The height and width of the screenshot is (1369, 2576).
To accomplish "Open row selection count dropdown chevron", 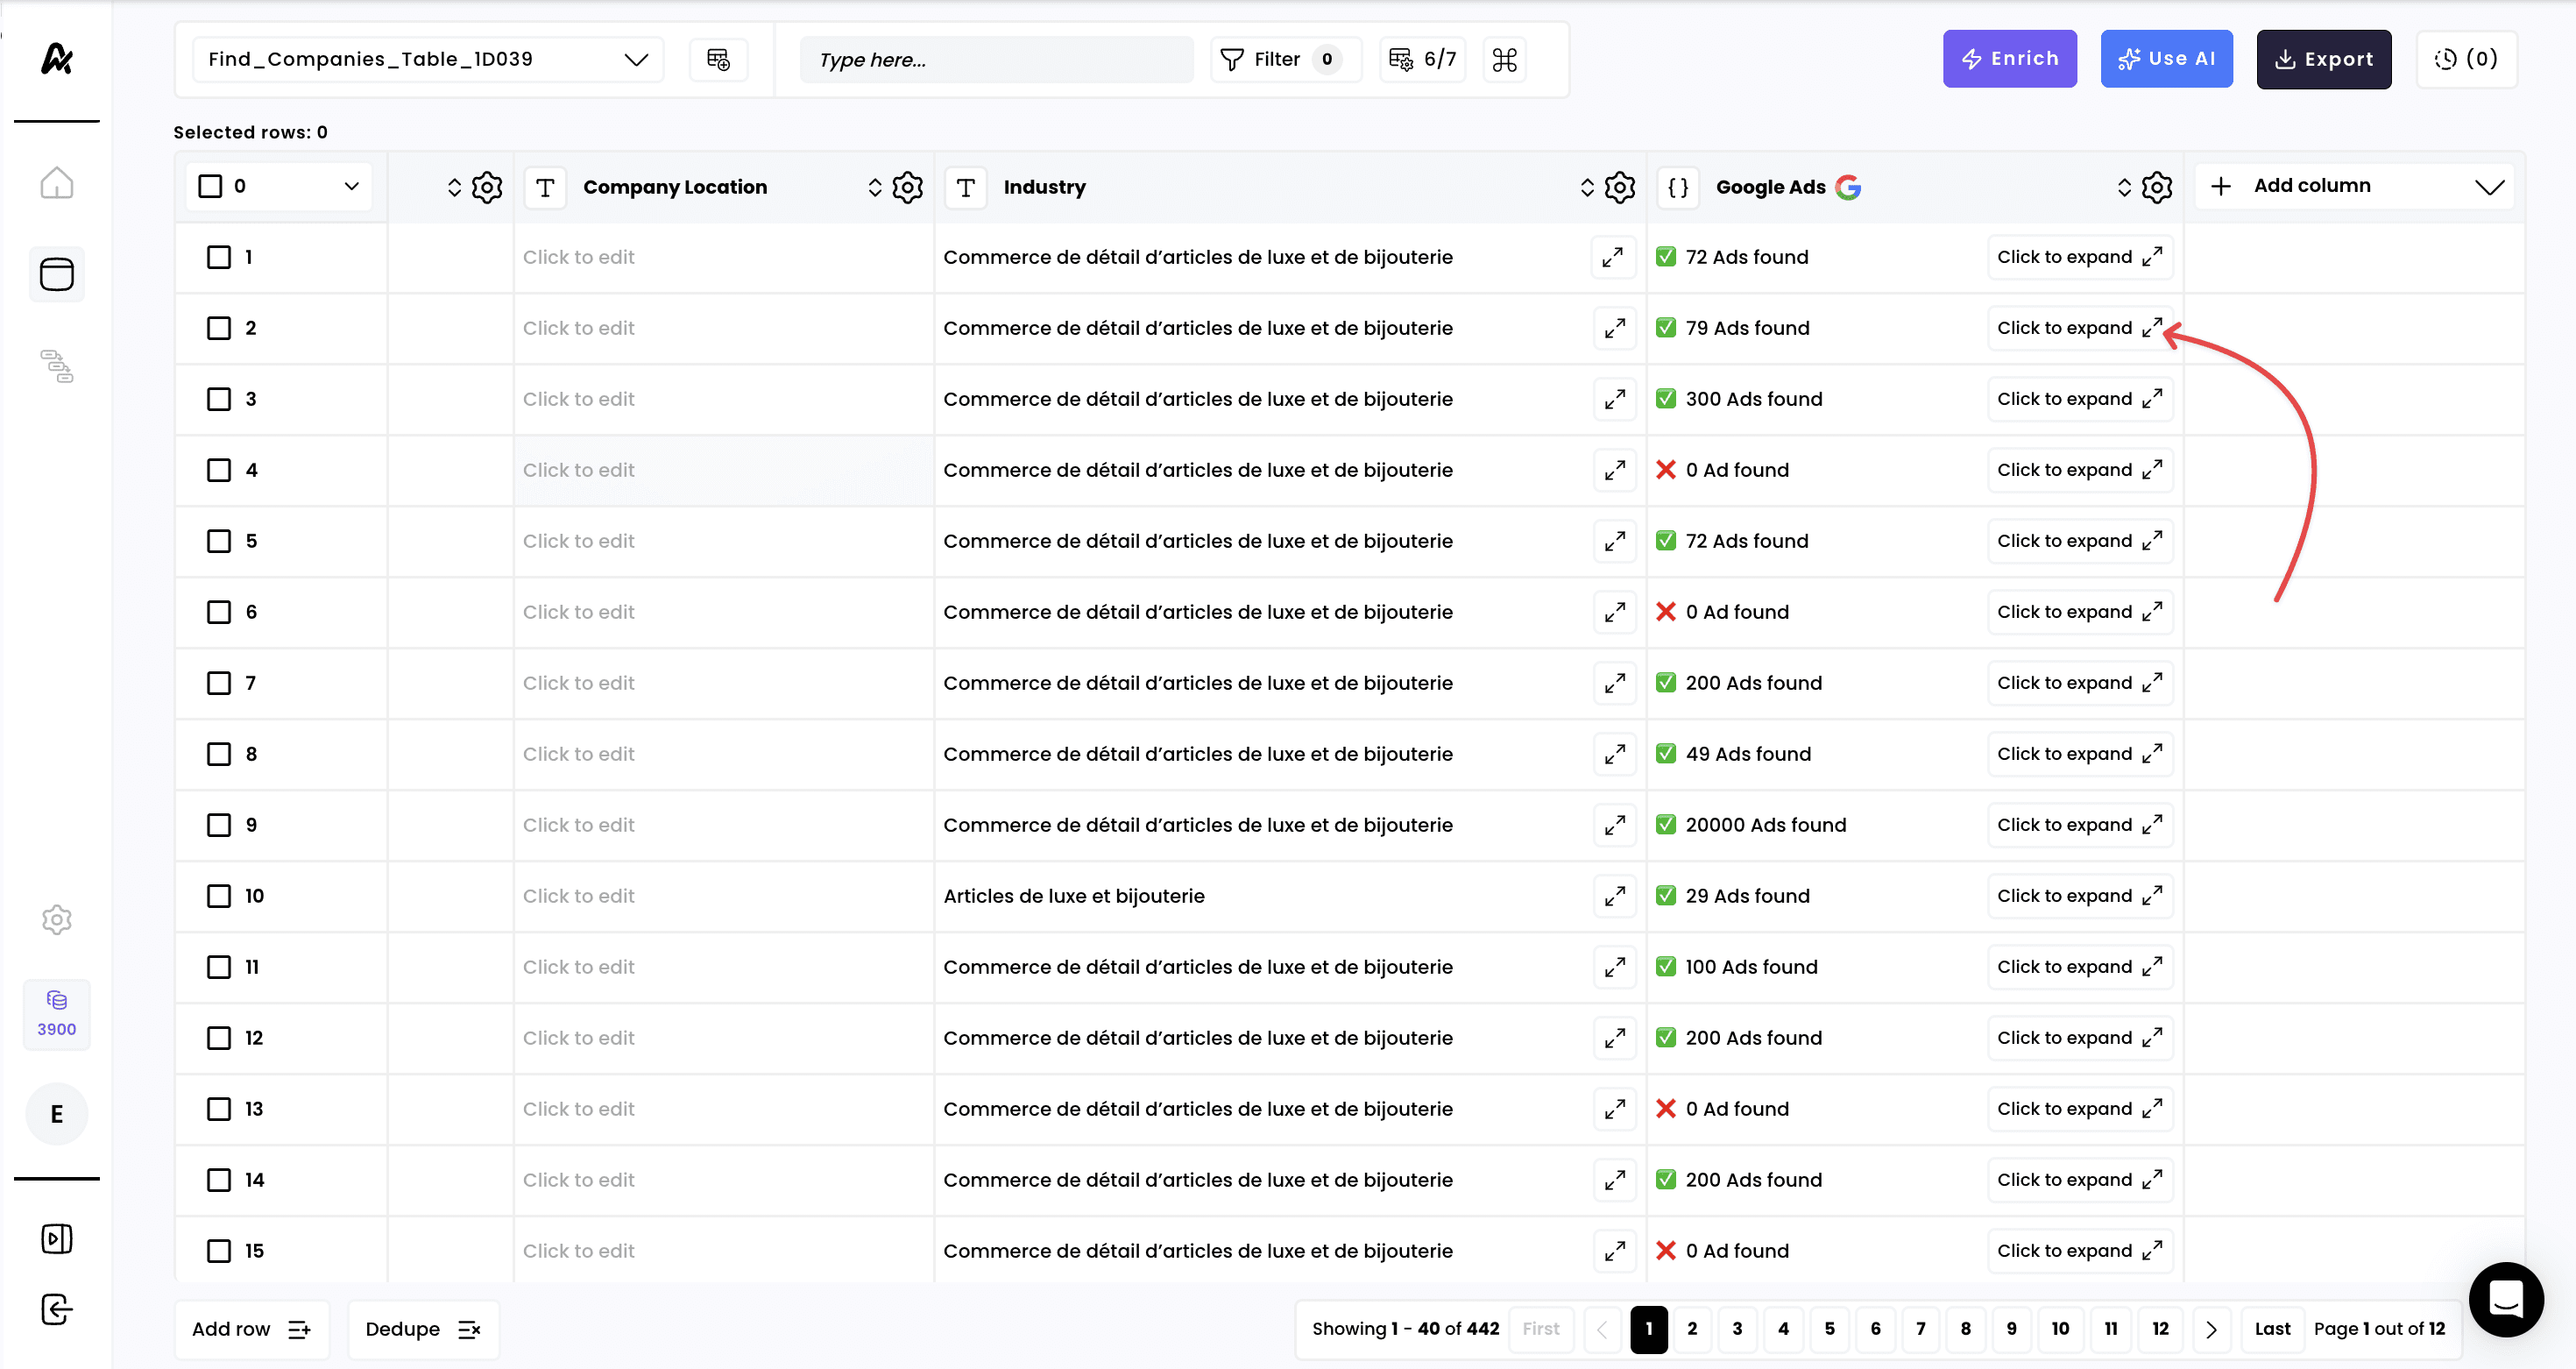I will 351,186.
